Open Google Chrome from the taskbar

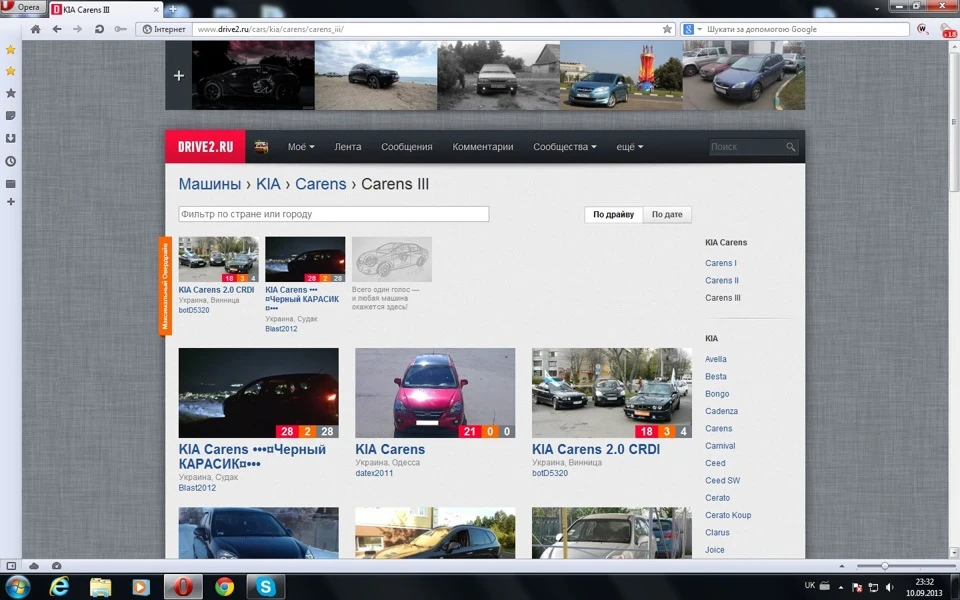click(224, 587)
